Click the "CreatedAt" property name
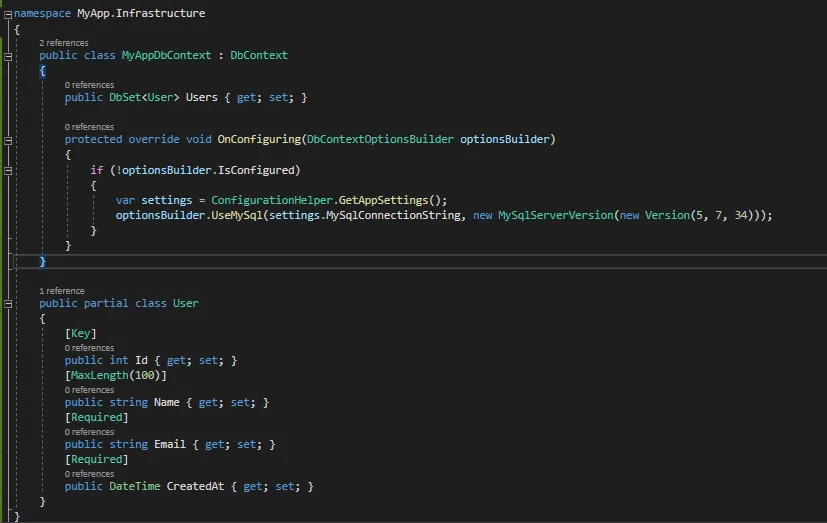 click(195, 486)
